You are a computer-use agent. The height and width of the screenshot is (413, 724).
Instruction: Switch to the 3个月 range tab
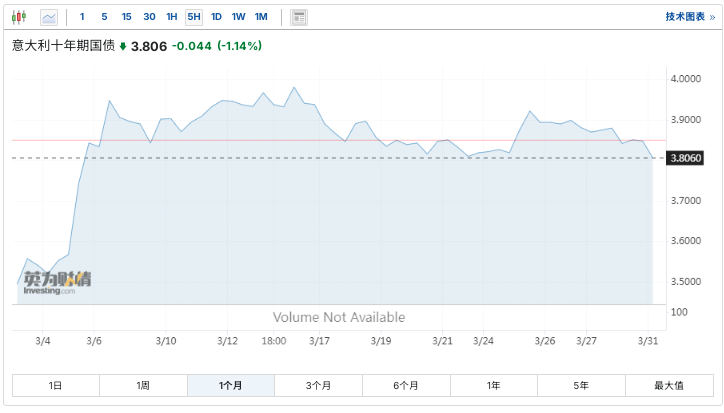[318, 386]
